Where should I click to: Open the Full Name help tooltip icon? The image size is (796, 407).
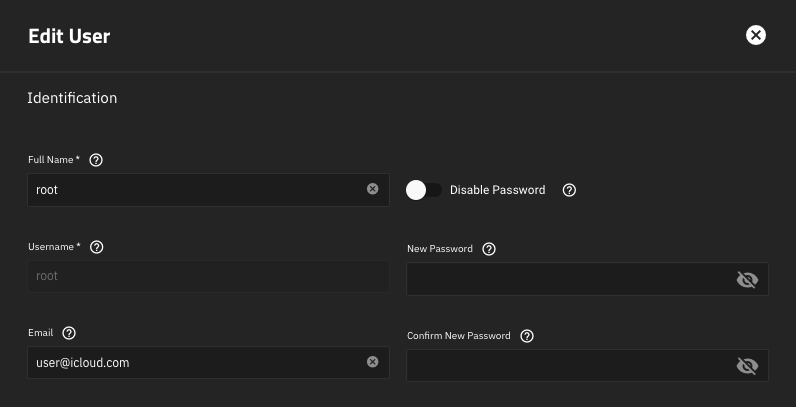(96, 160)
